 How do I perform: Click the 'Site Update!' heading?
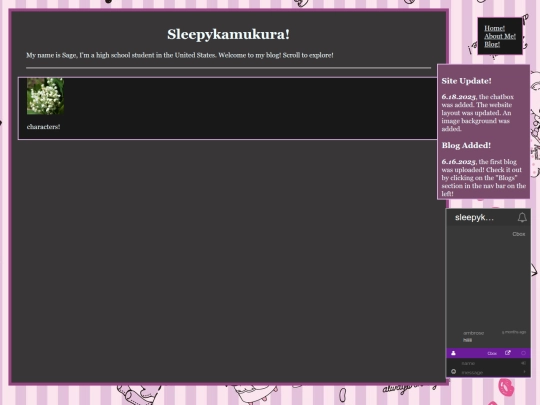(x=466, y=81)
